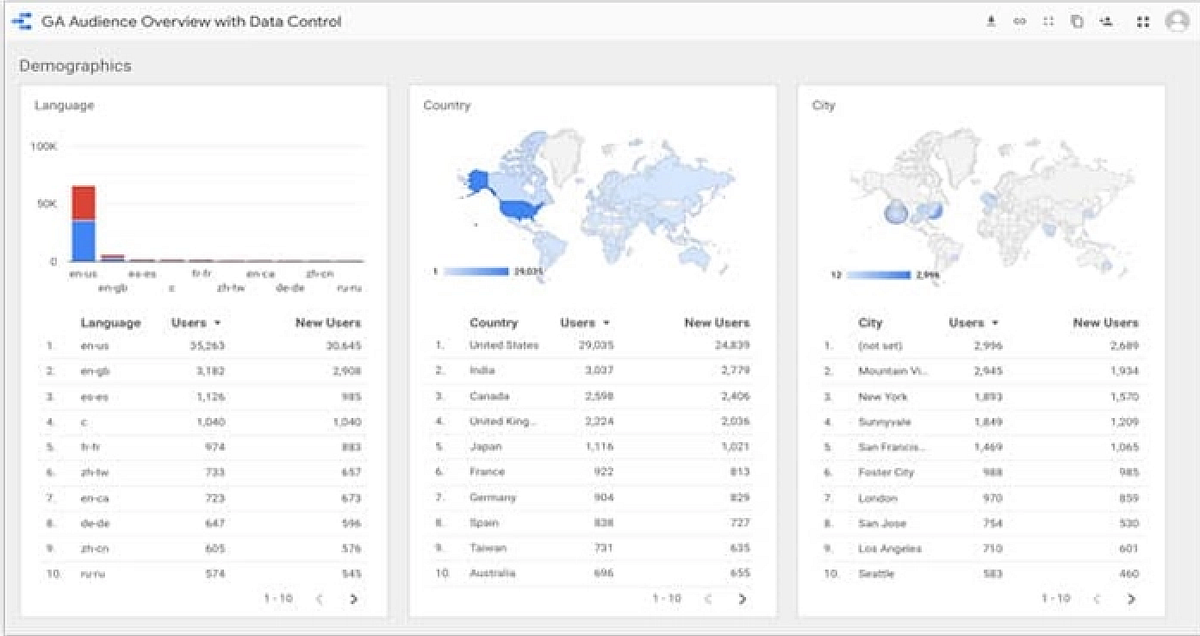This screenshot has width=1200, height=636.
Task: Go to next page of Language table
Action: [x=356, y=597]
